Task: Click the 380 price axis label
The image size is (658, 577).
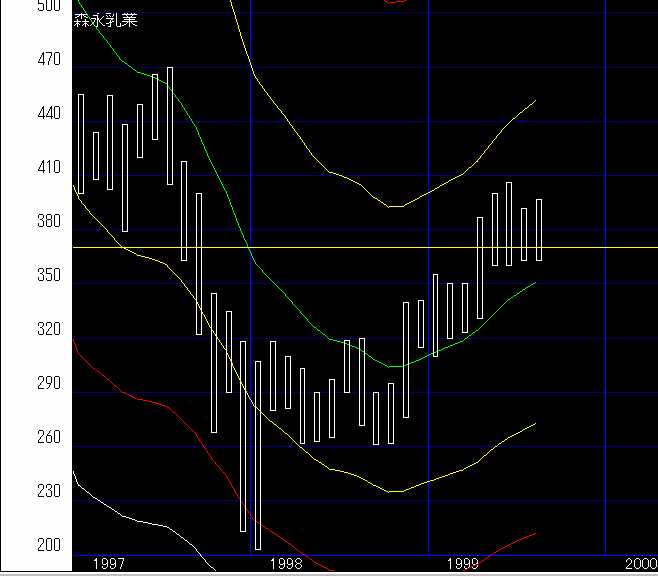Action: click(48, 222)
